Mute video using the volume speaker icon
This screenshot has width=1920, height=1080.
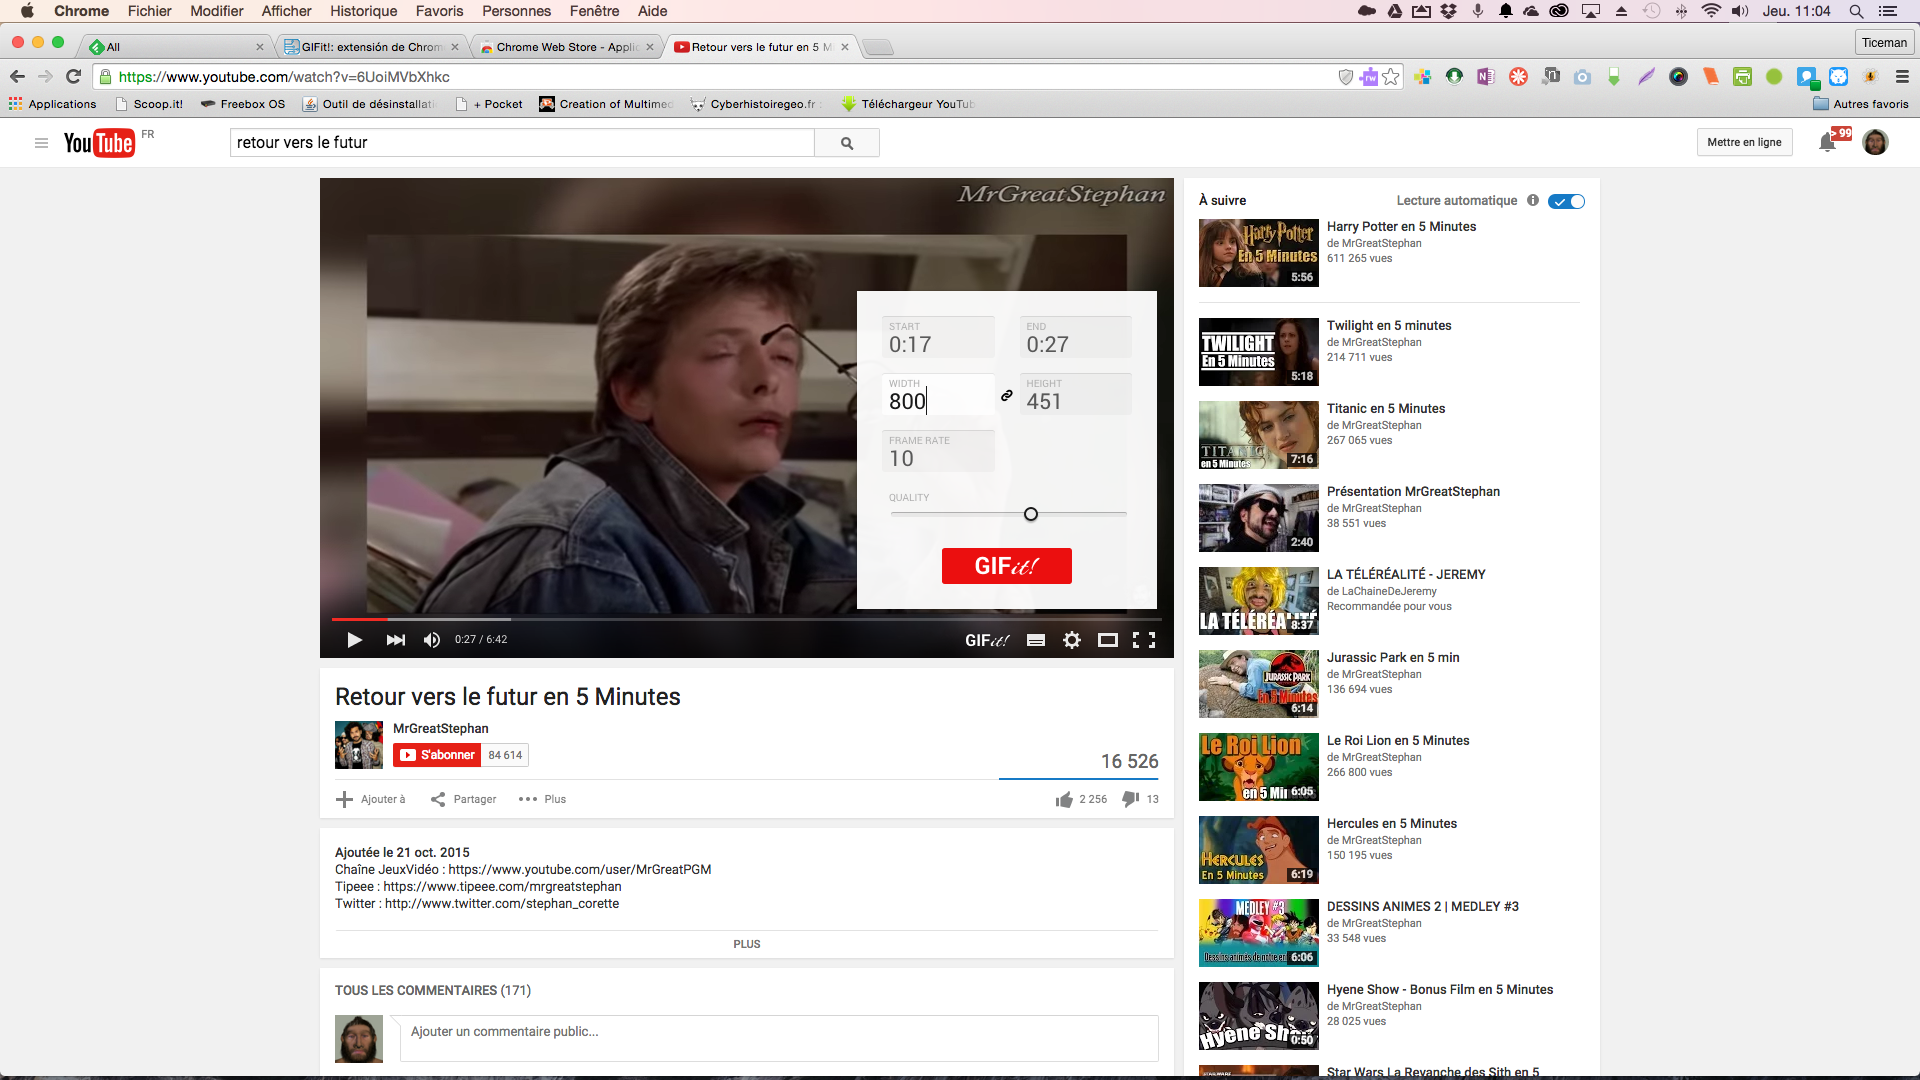tap(432, 640)
